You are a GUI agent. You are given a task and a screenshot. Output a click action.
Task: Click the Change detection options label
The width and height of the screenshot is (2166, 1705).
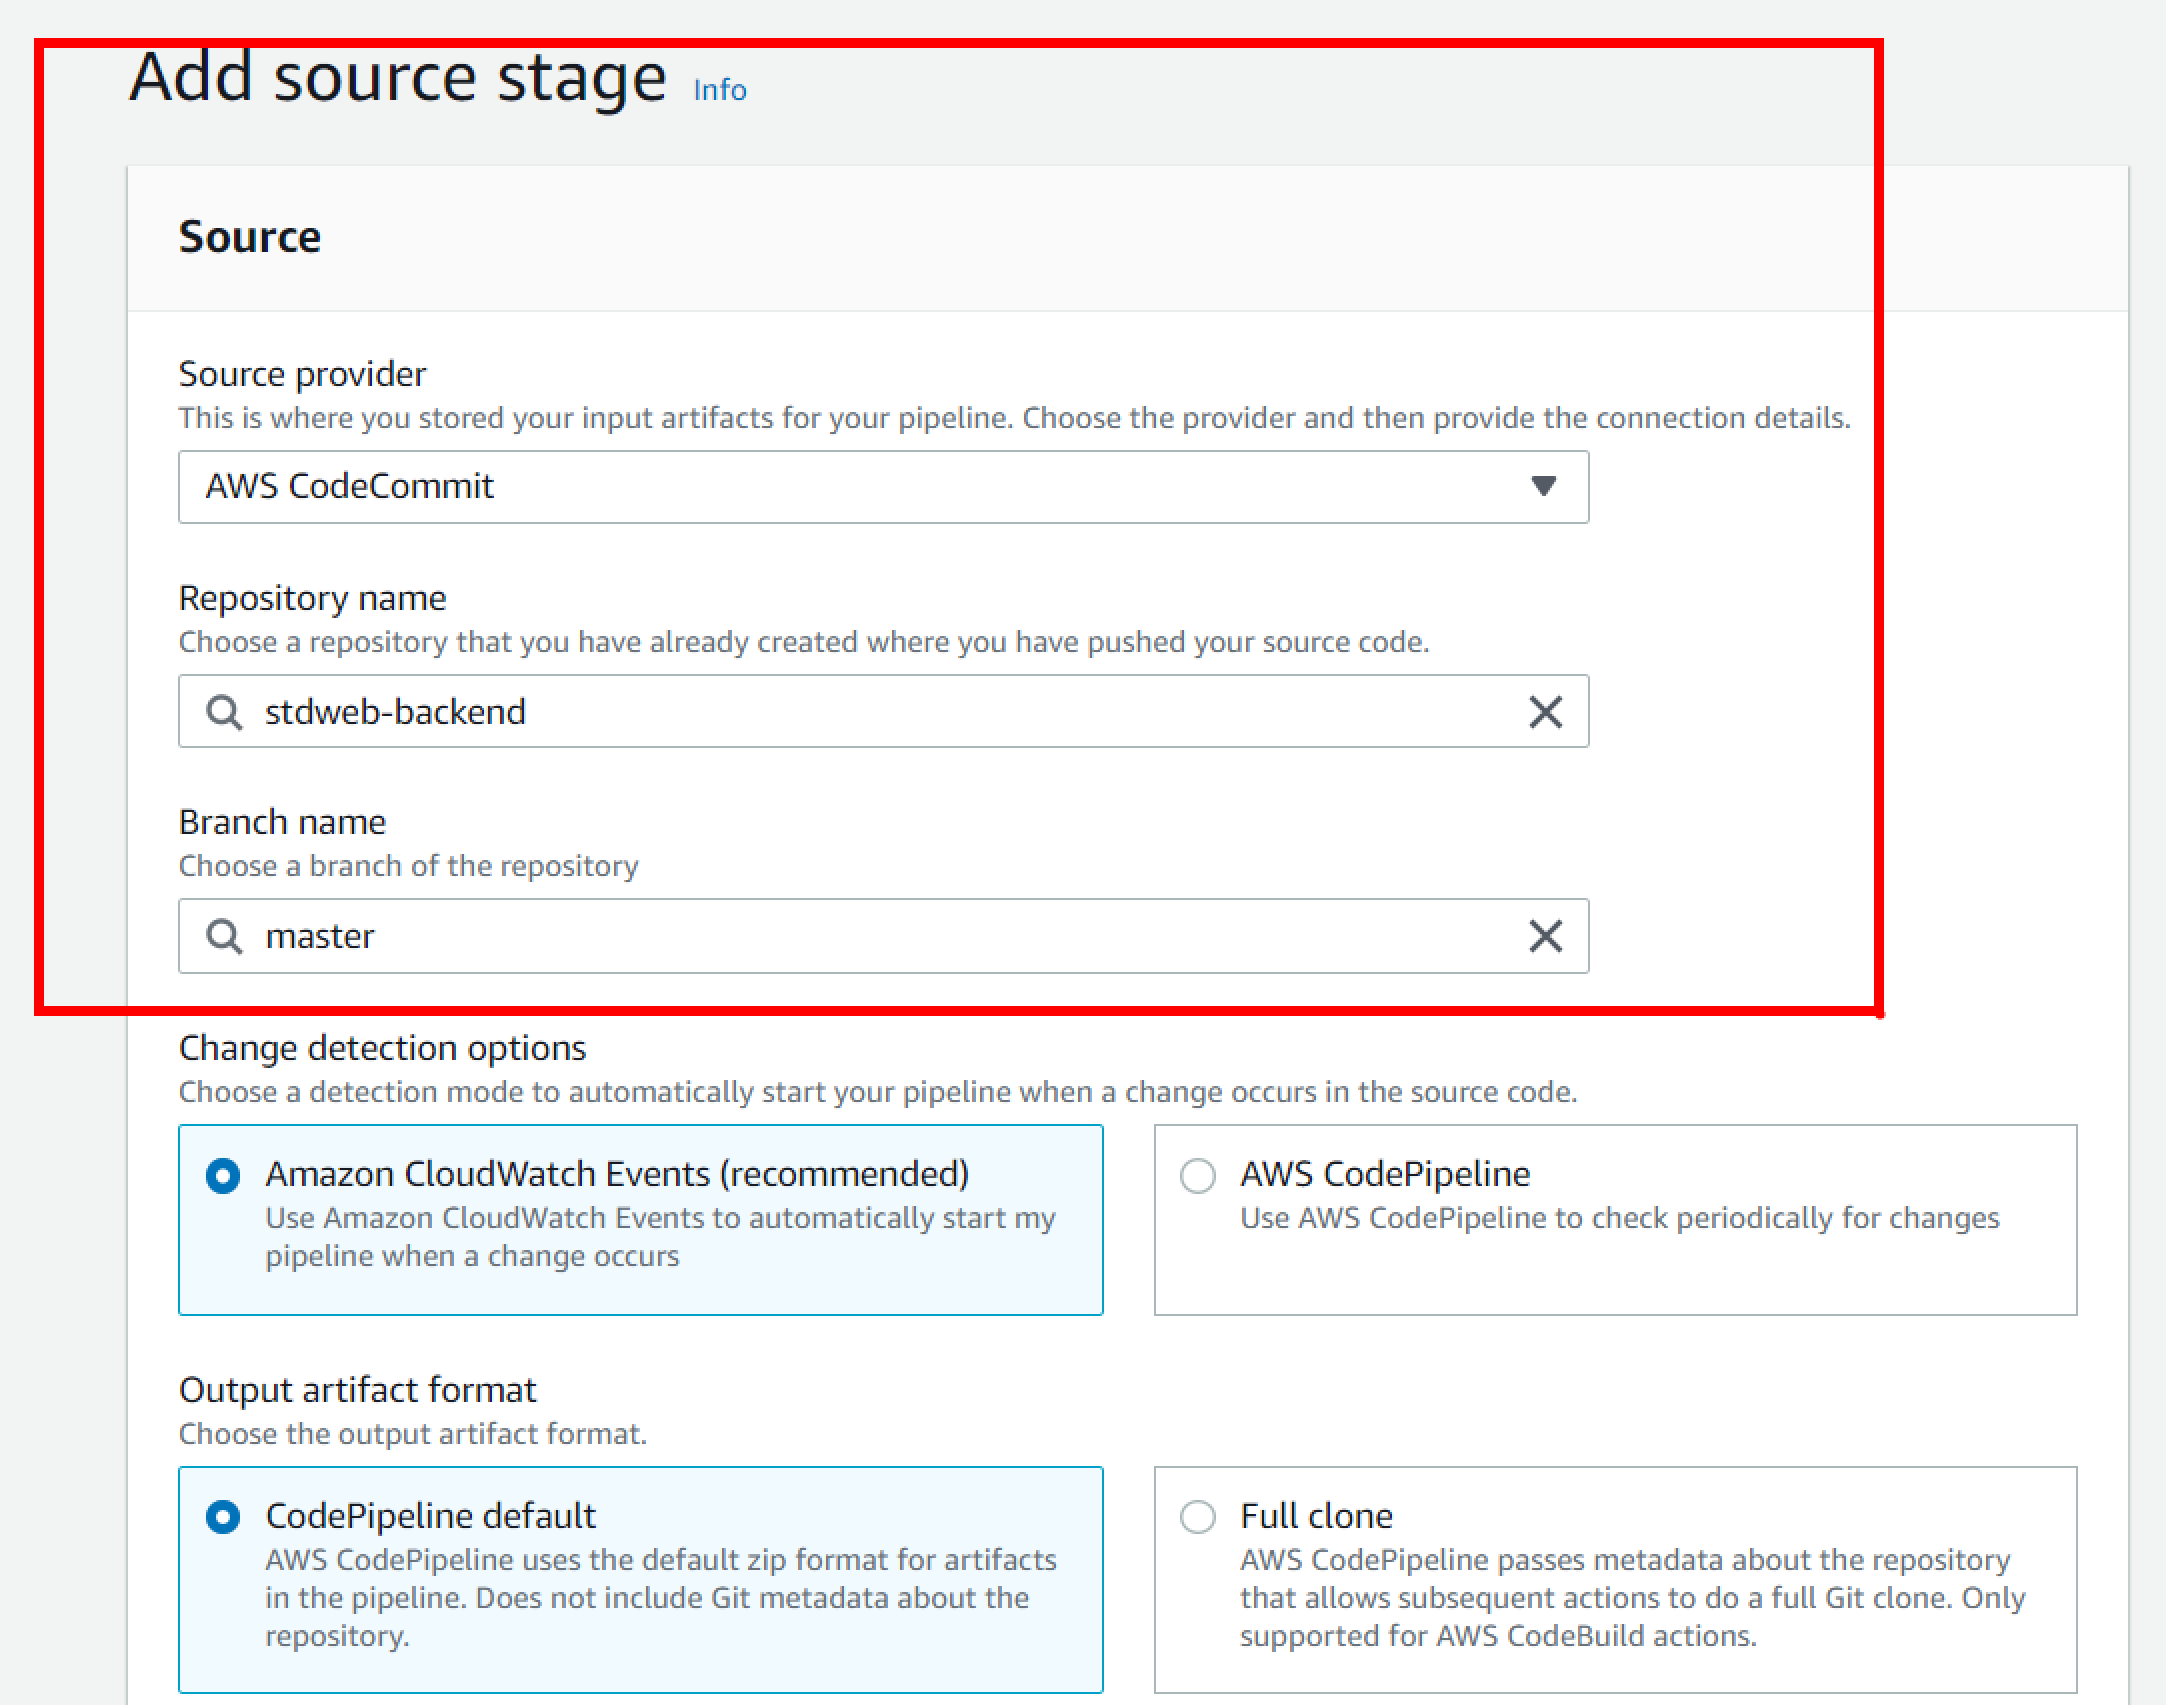point(382,1048)
